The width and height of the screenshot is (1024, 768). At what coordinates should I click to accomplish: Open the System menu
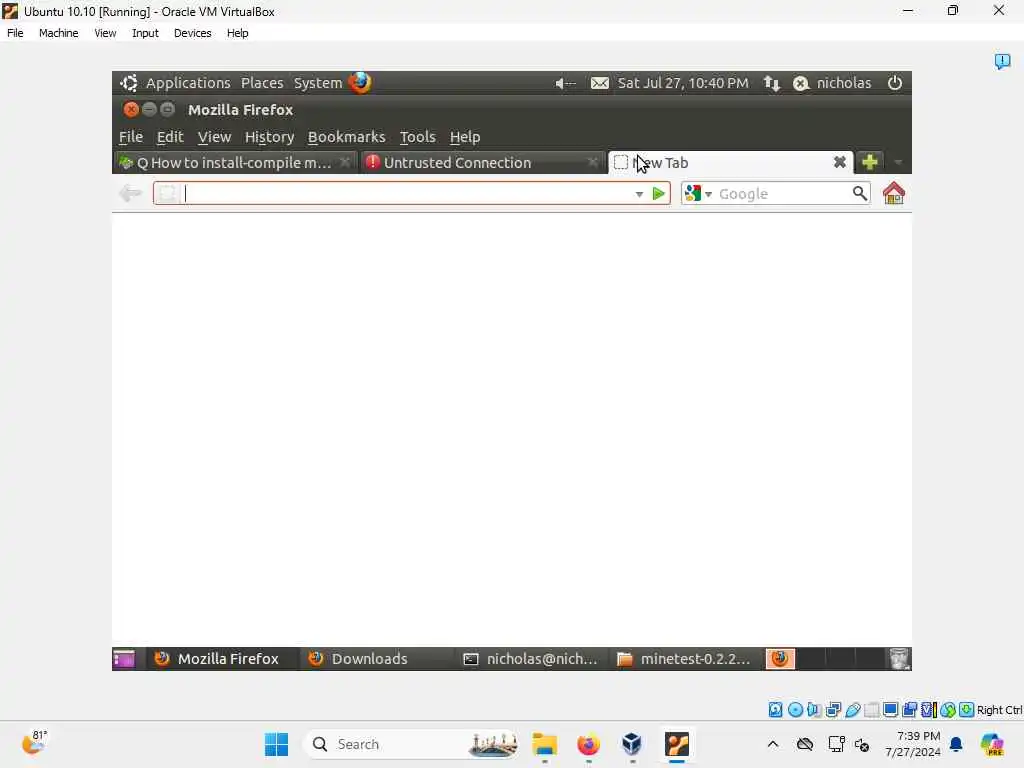[317, 83]
